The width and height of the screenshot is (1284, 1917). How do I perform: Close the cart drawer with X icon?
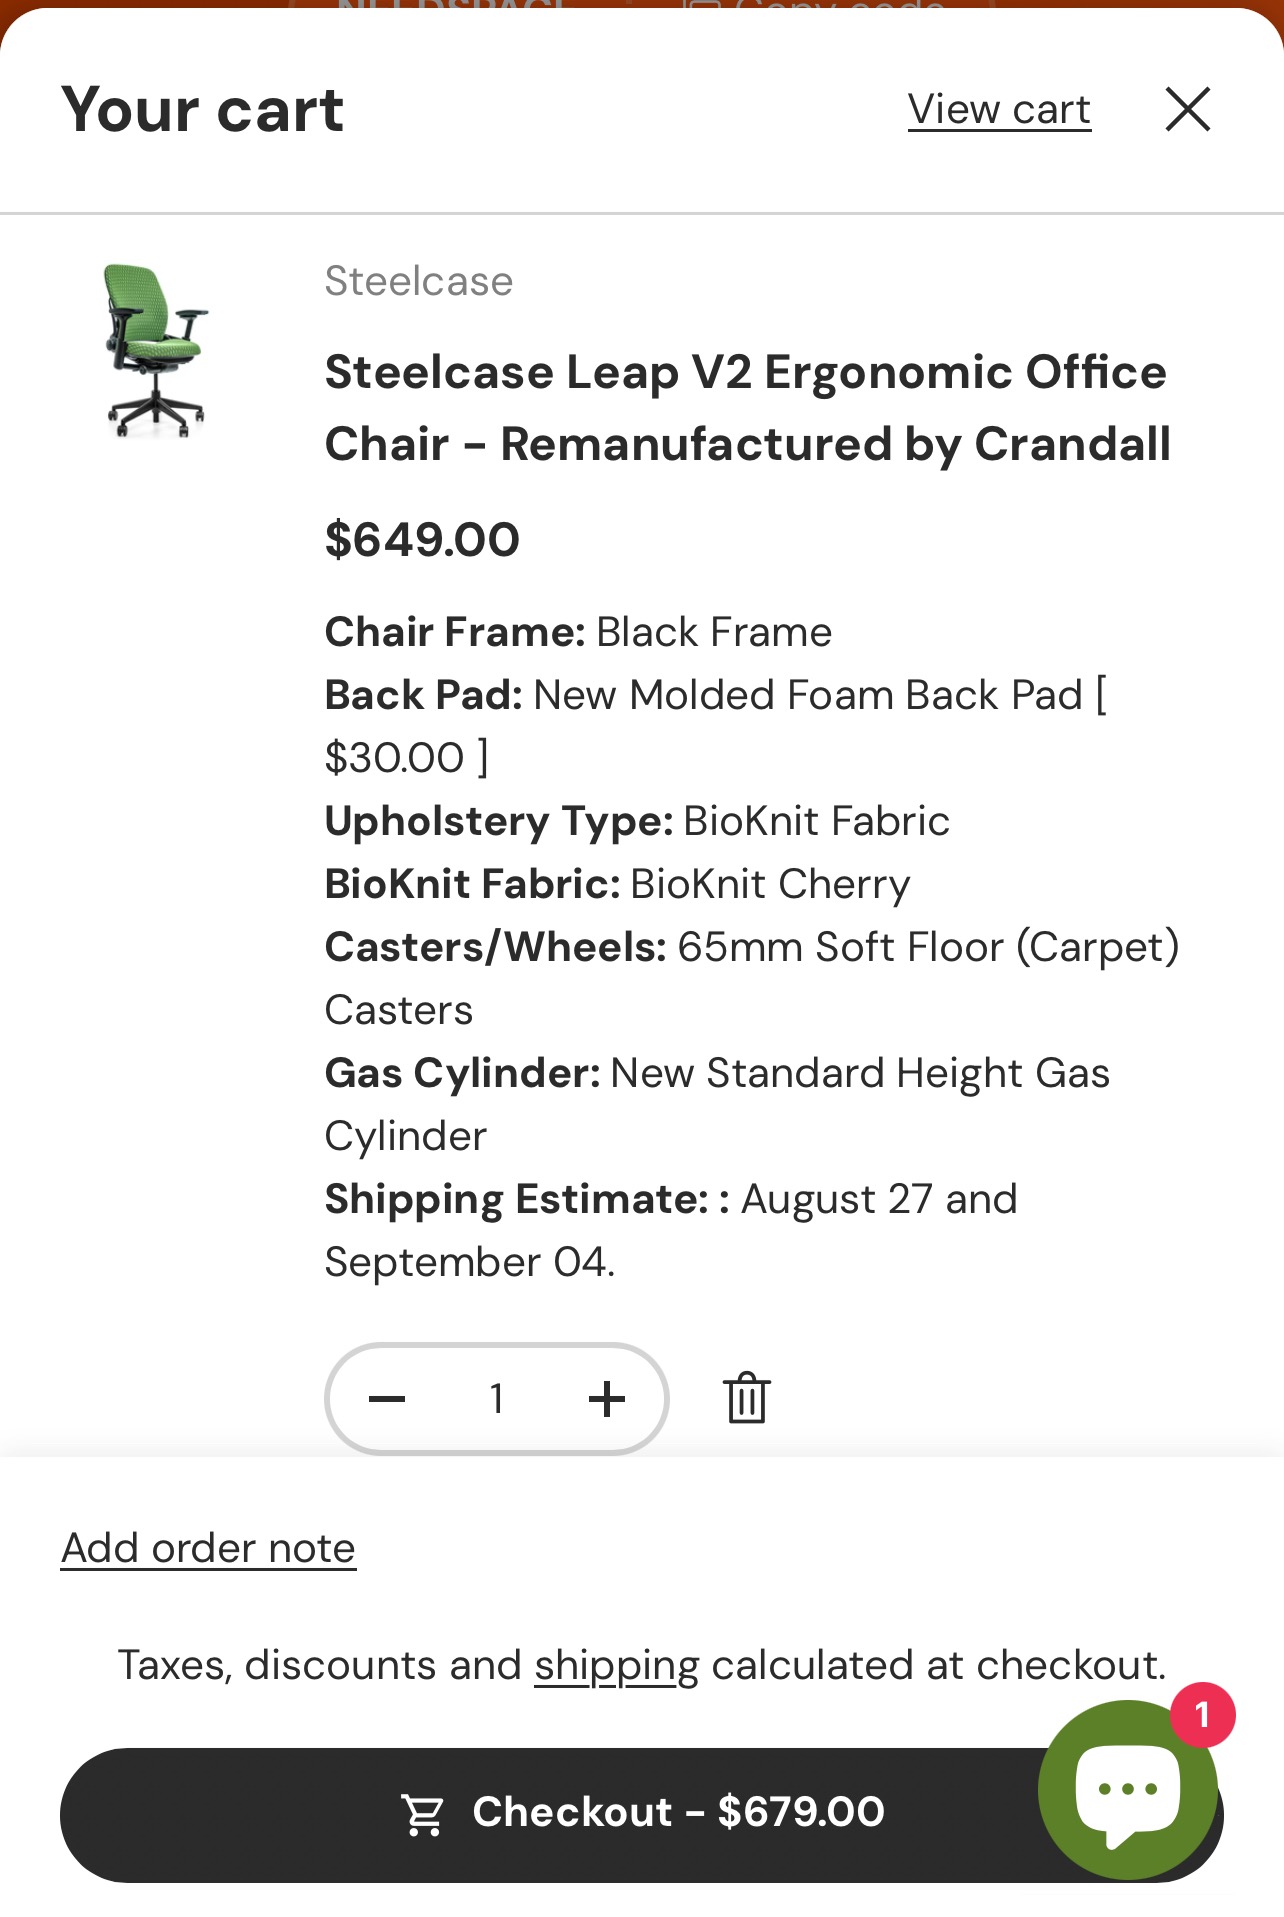(x=1188, y=109)
